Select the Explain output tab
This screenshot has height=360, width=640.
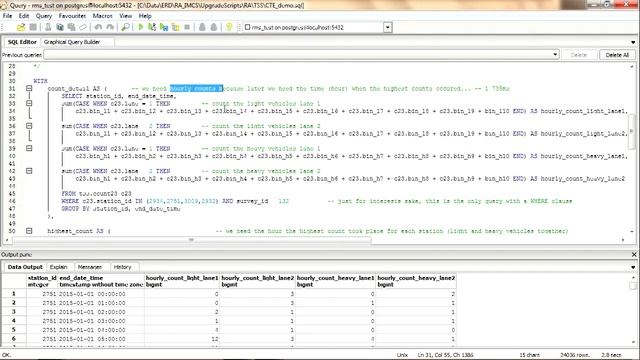click(x=58, y=267)
